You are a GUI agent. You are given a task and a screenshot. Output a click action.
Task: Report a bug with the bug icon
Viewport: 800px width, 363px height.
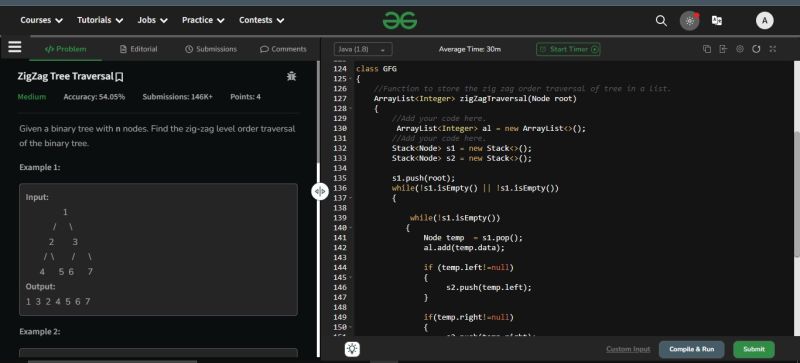click(291, 77)
